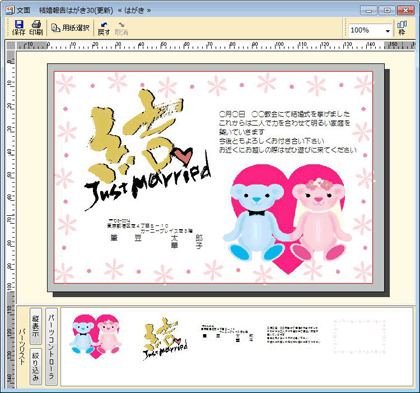Select the sender address text thumbnail

coord(227,333)
